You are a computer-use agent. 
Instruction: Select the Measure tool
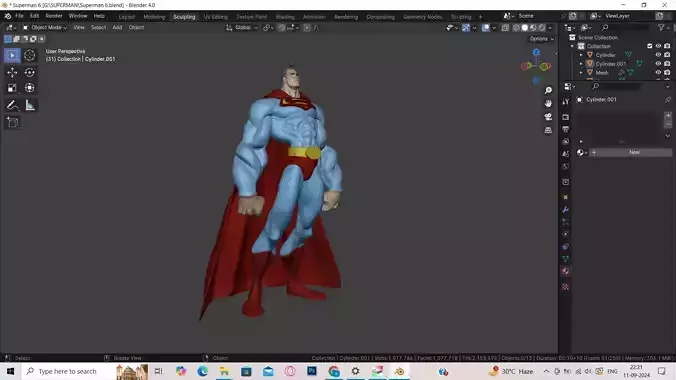point(29,105)
